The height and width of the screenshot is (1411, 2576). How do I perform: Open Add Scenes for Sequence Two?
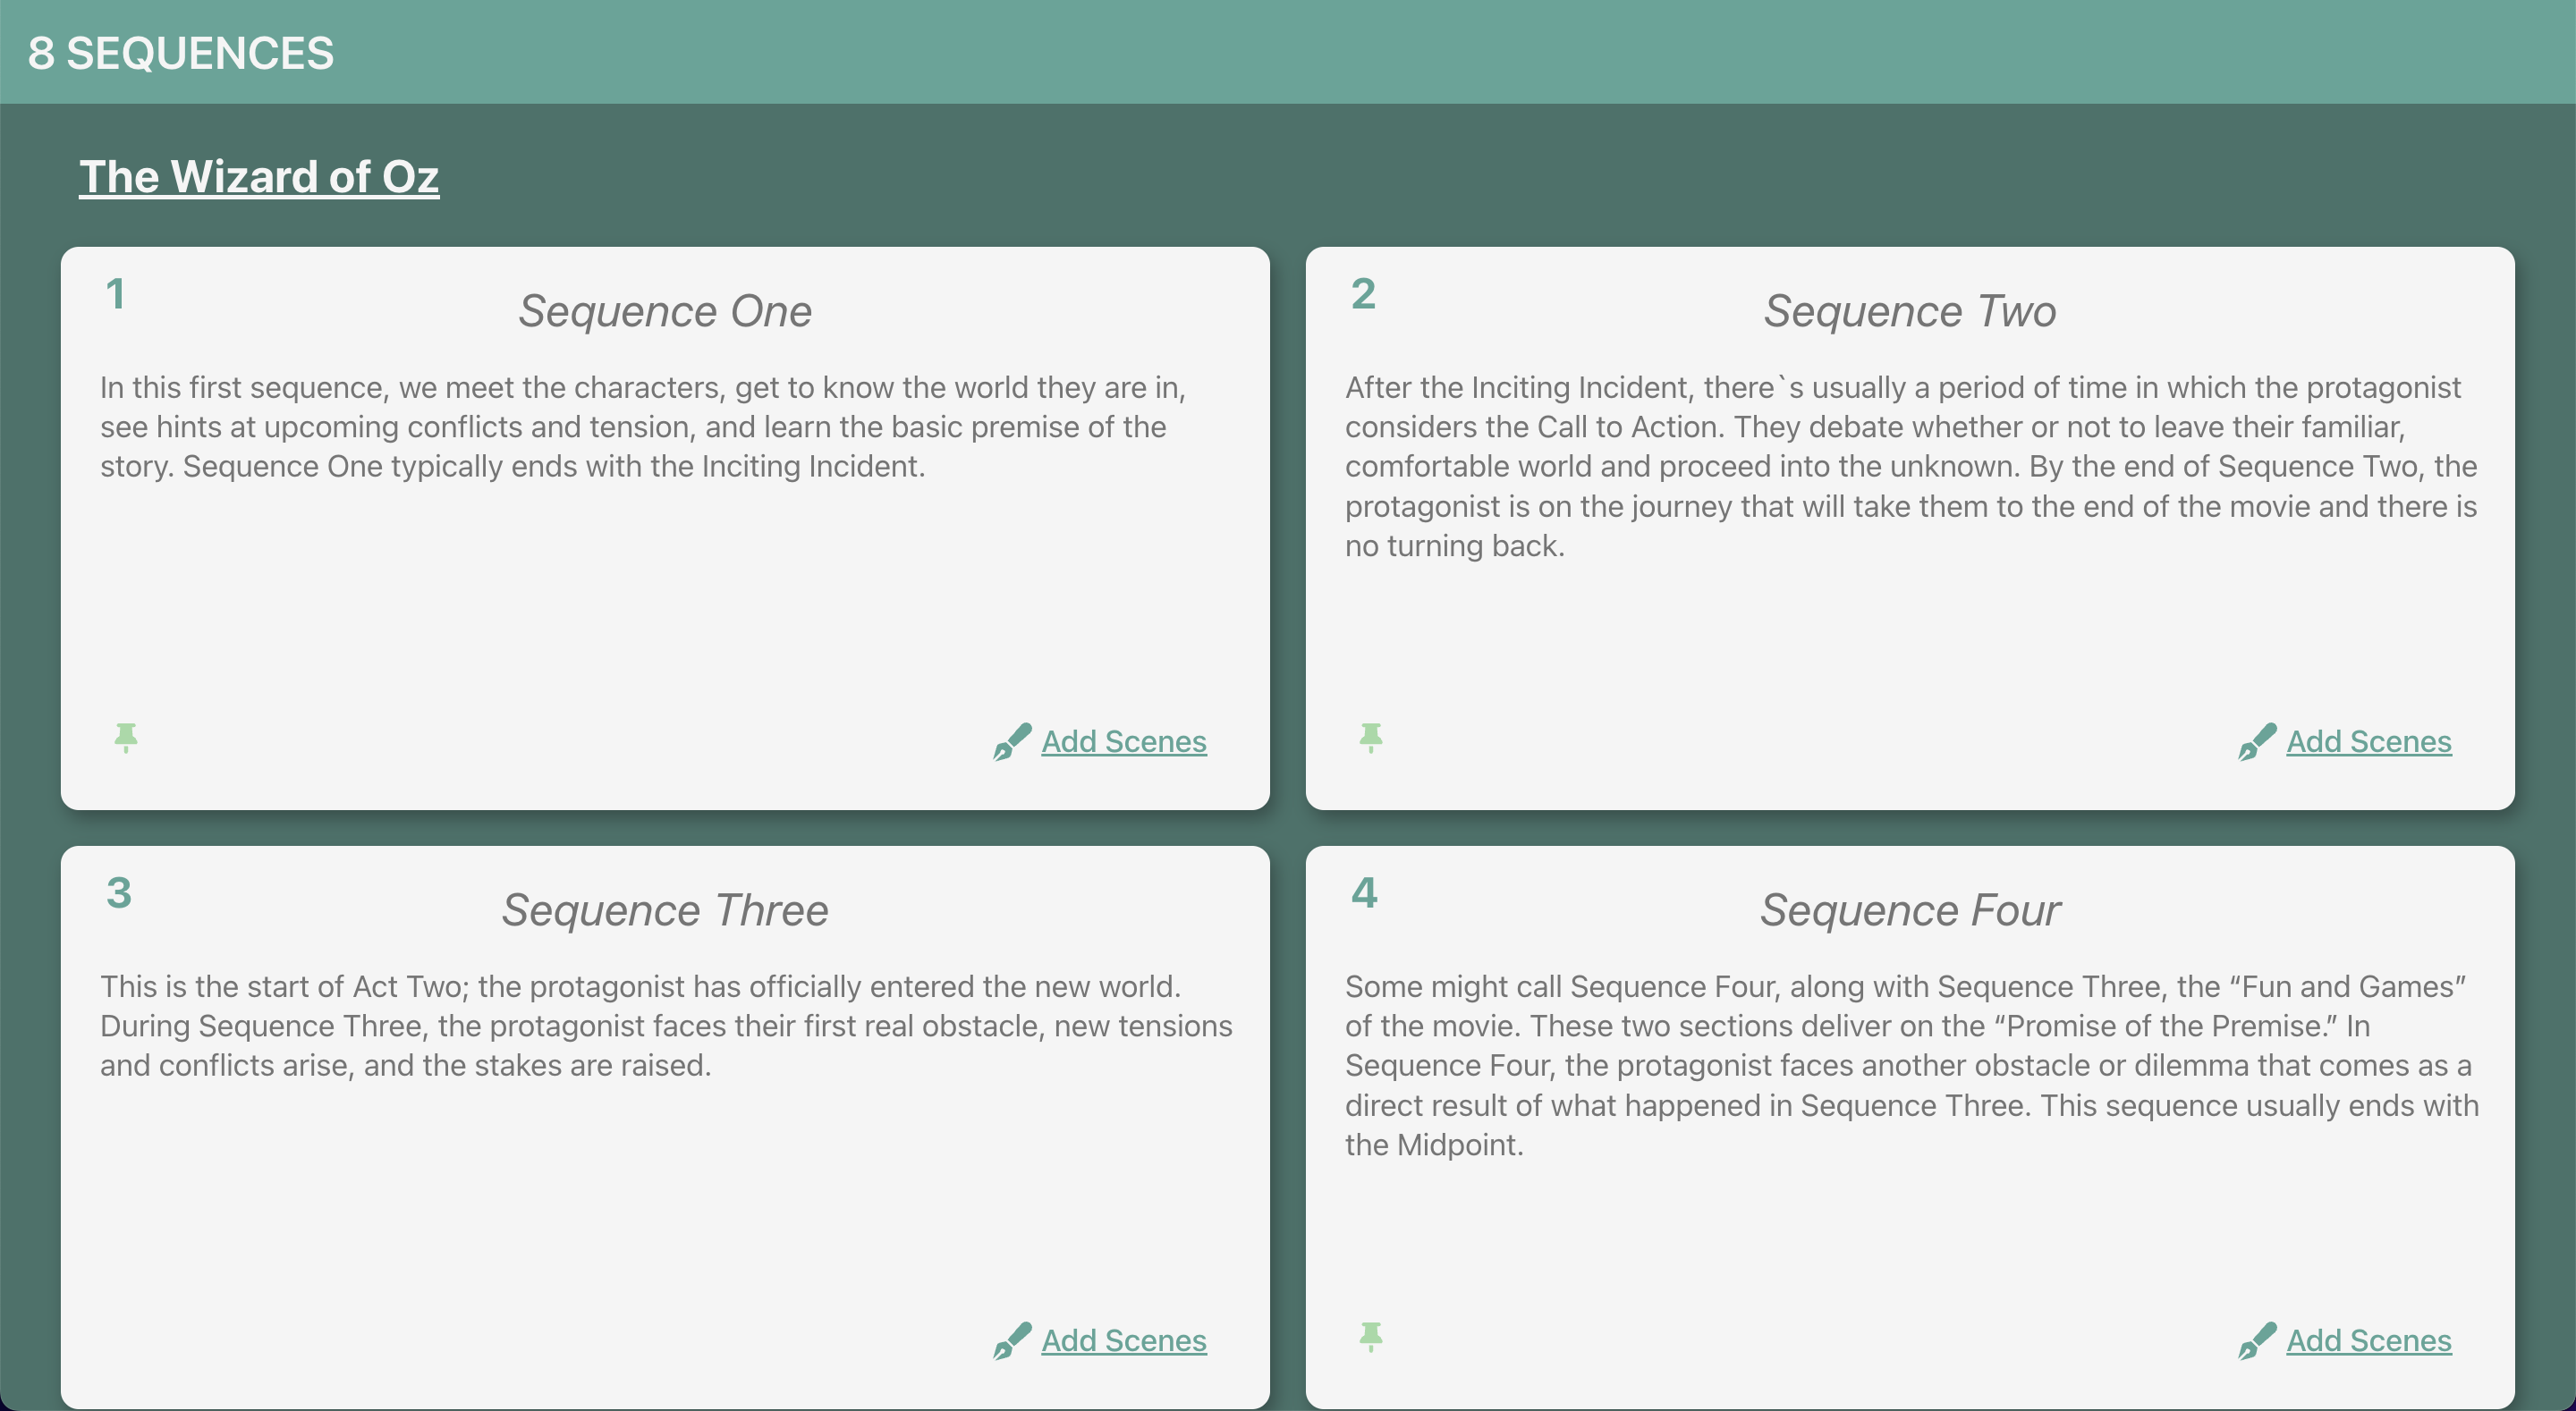coord(2369,742)
